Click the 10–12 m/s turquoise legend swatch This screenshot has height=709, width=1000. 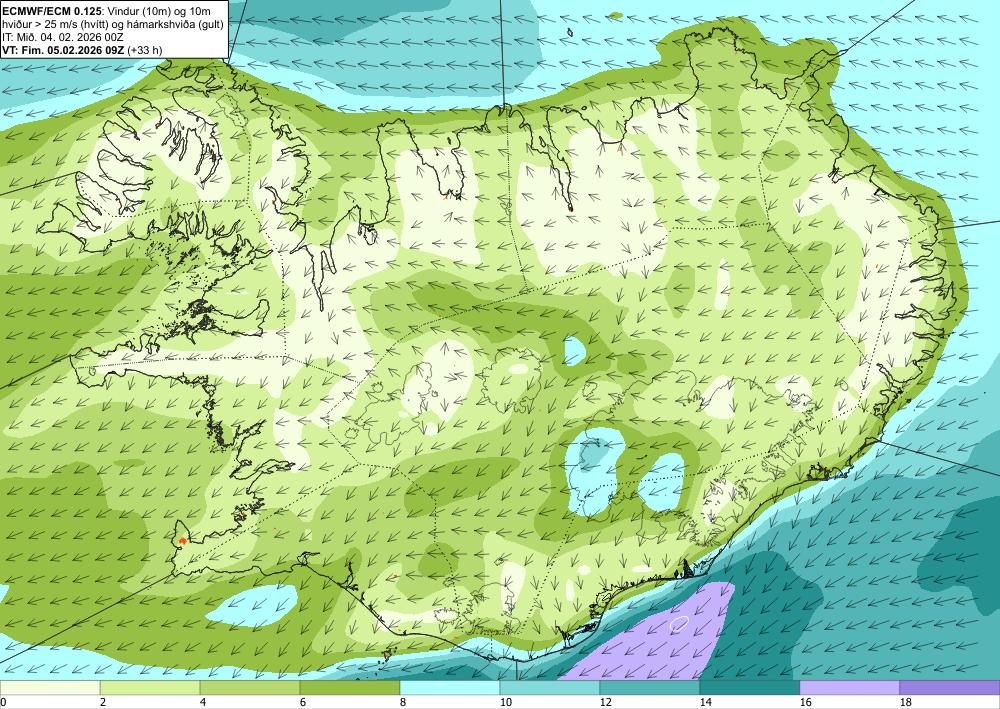click(550, 687)
